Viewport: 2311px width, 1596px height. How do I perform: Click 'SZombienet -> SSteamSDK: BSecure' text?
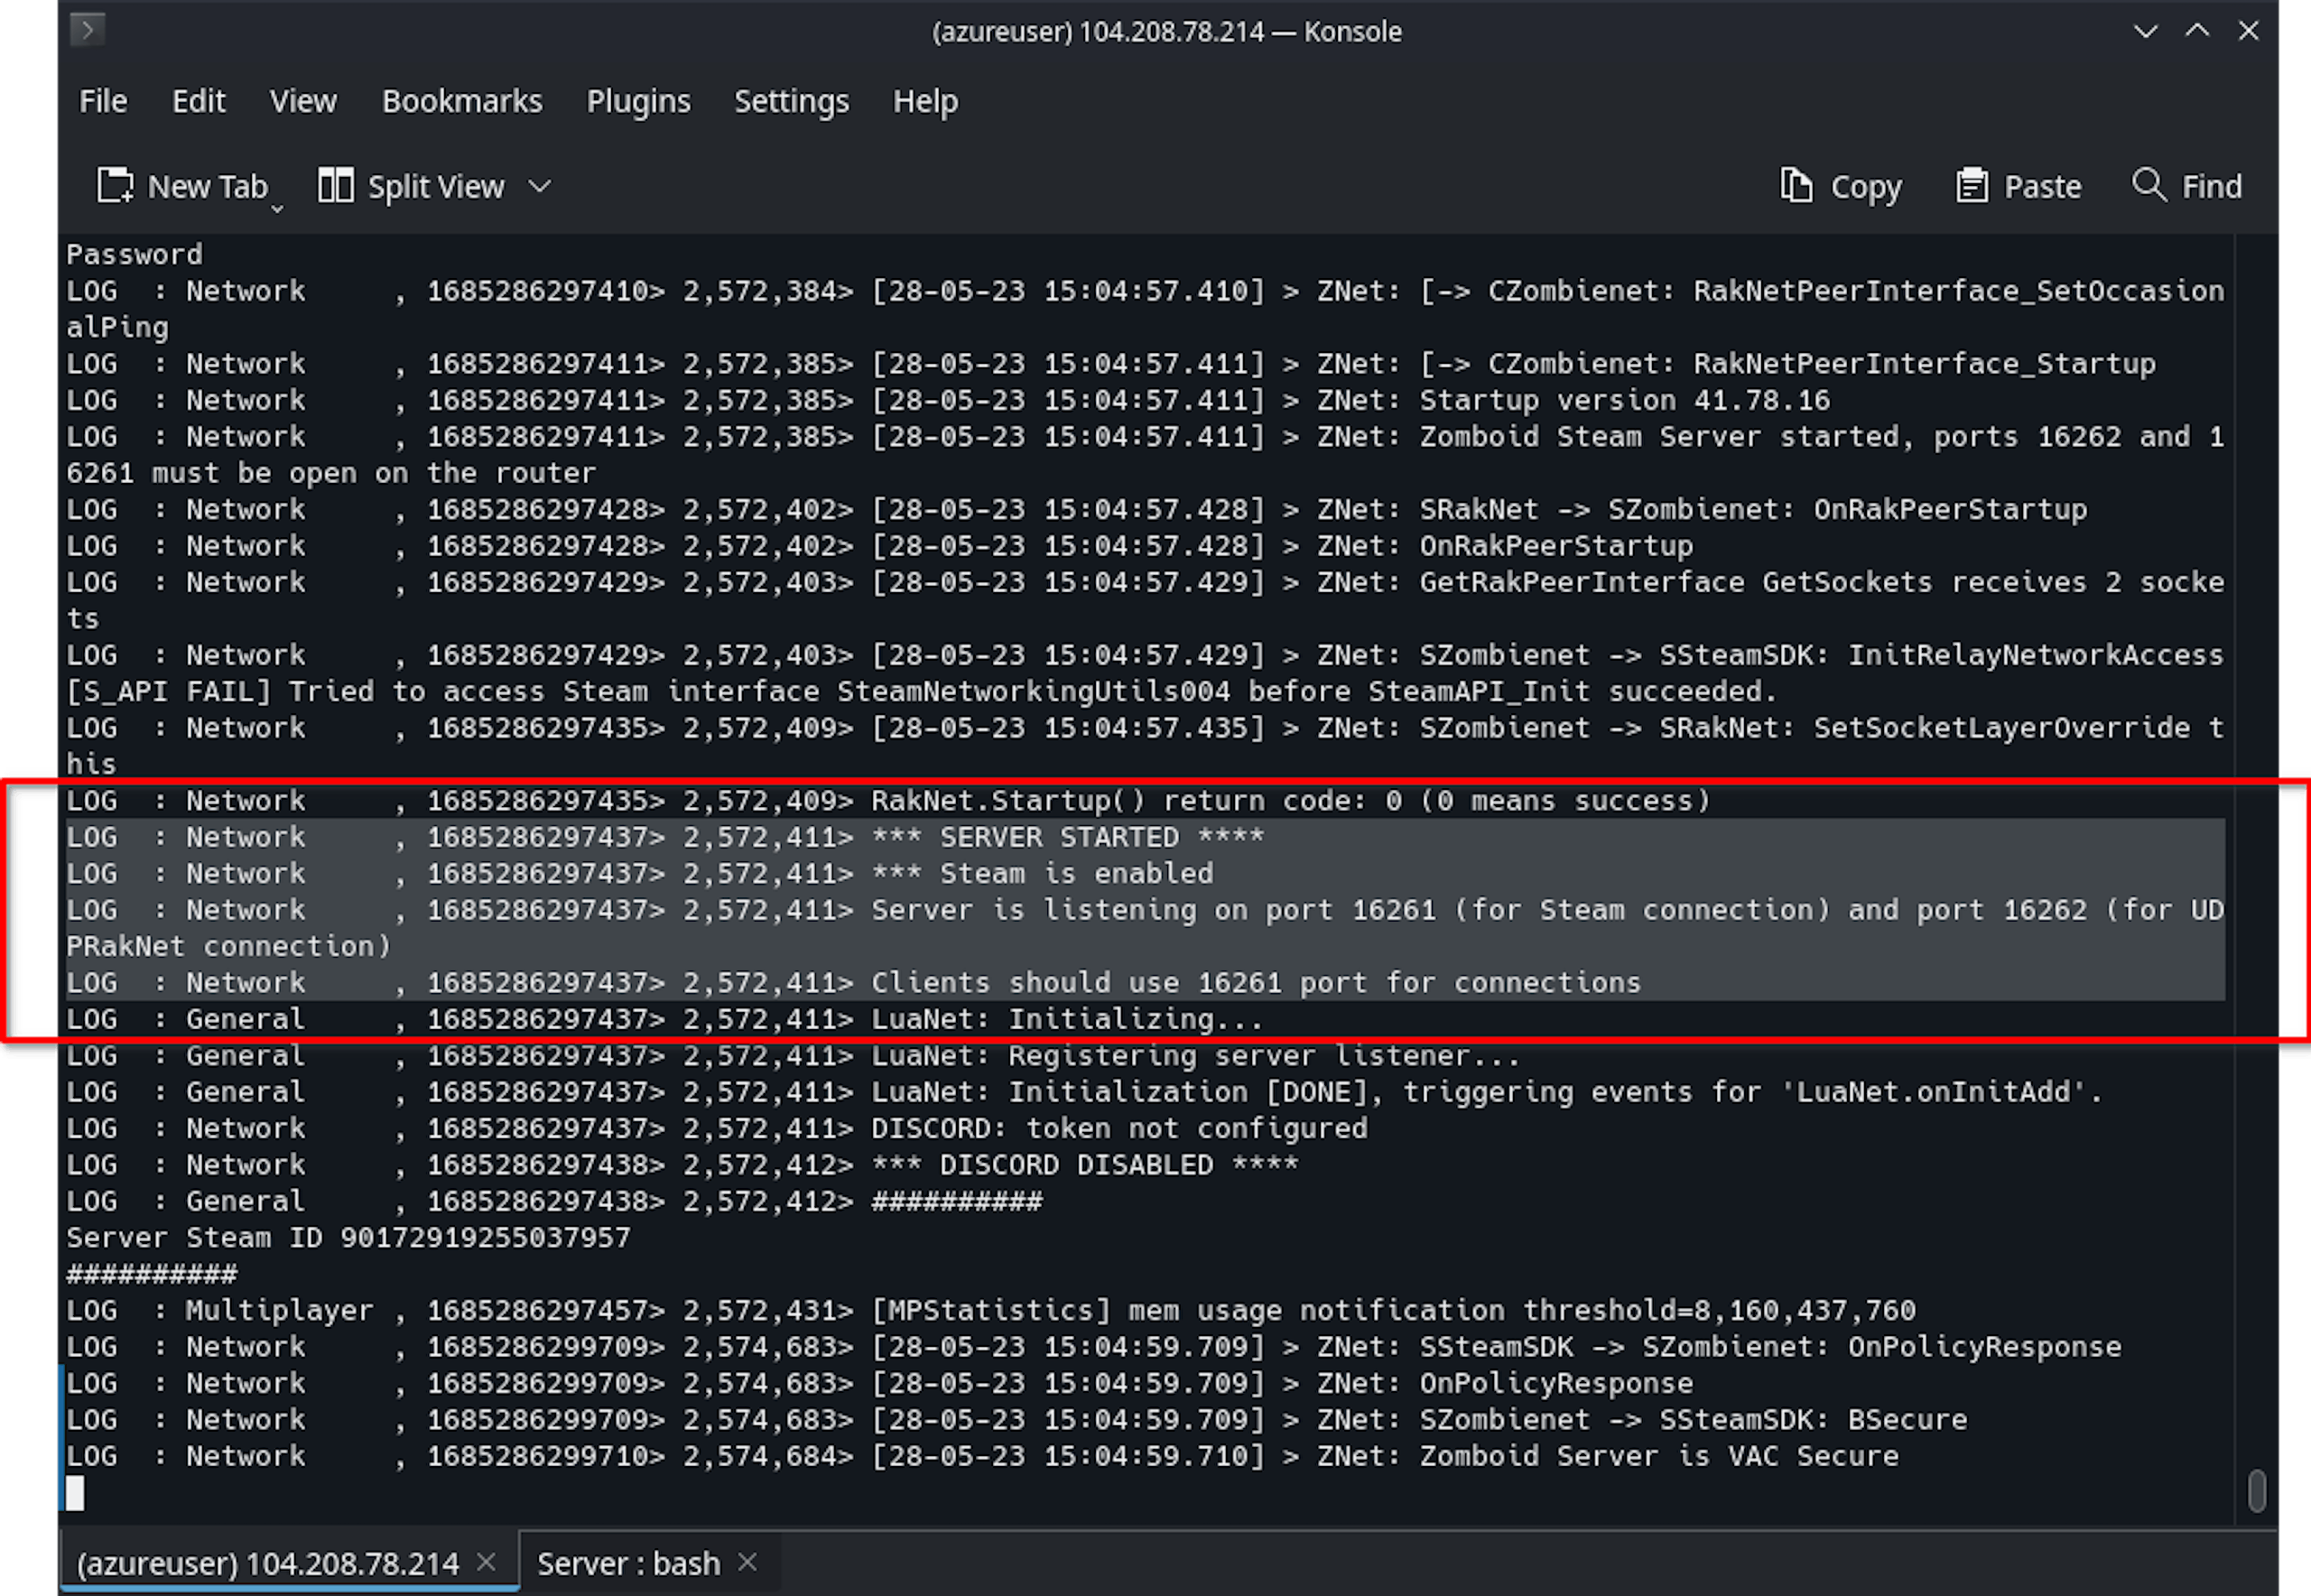1693,1419
